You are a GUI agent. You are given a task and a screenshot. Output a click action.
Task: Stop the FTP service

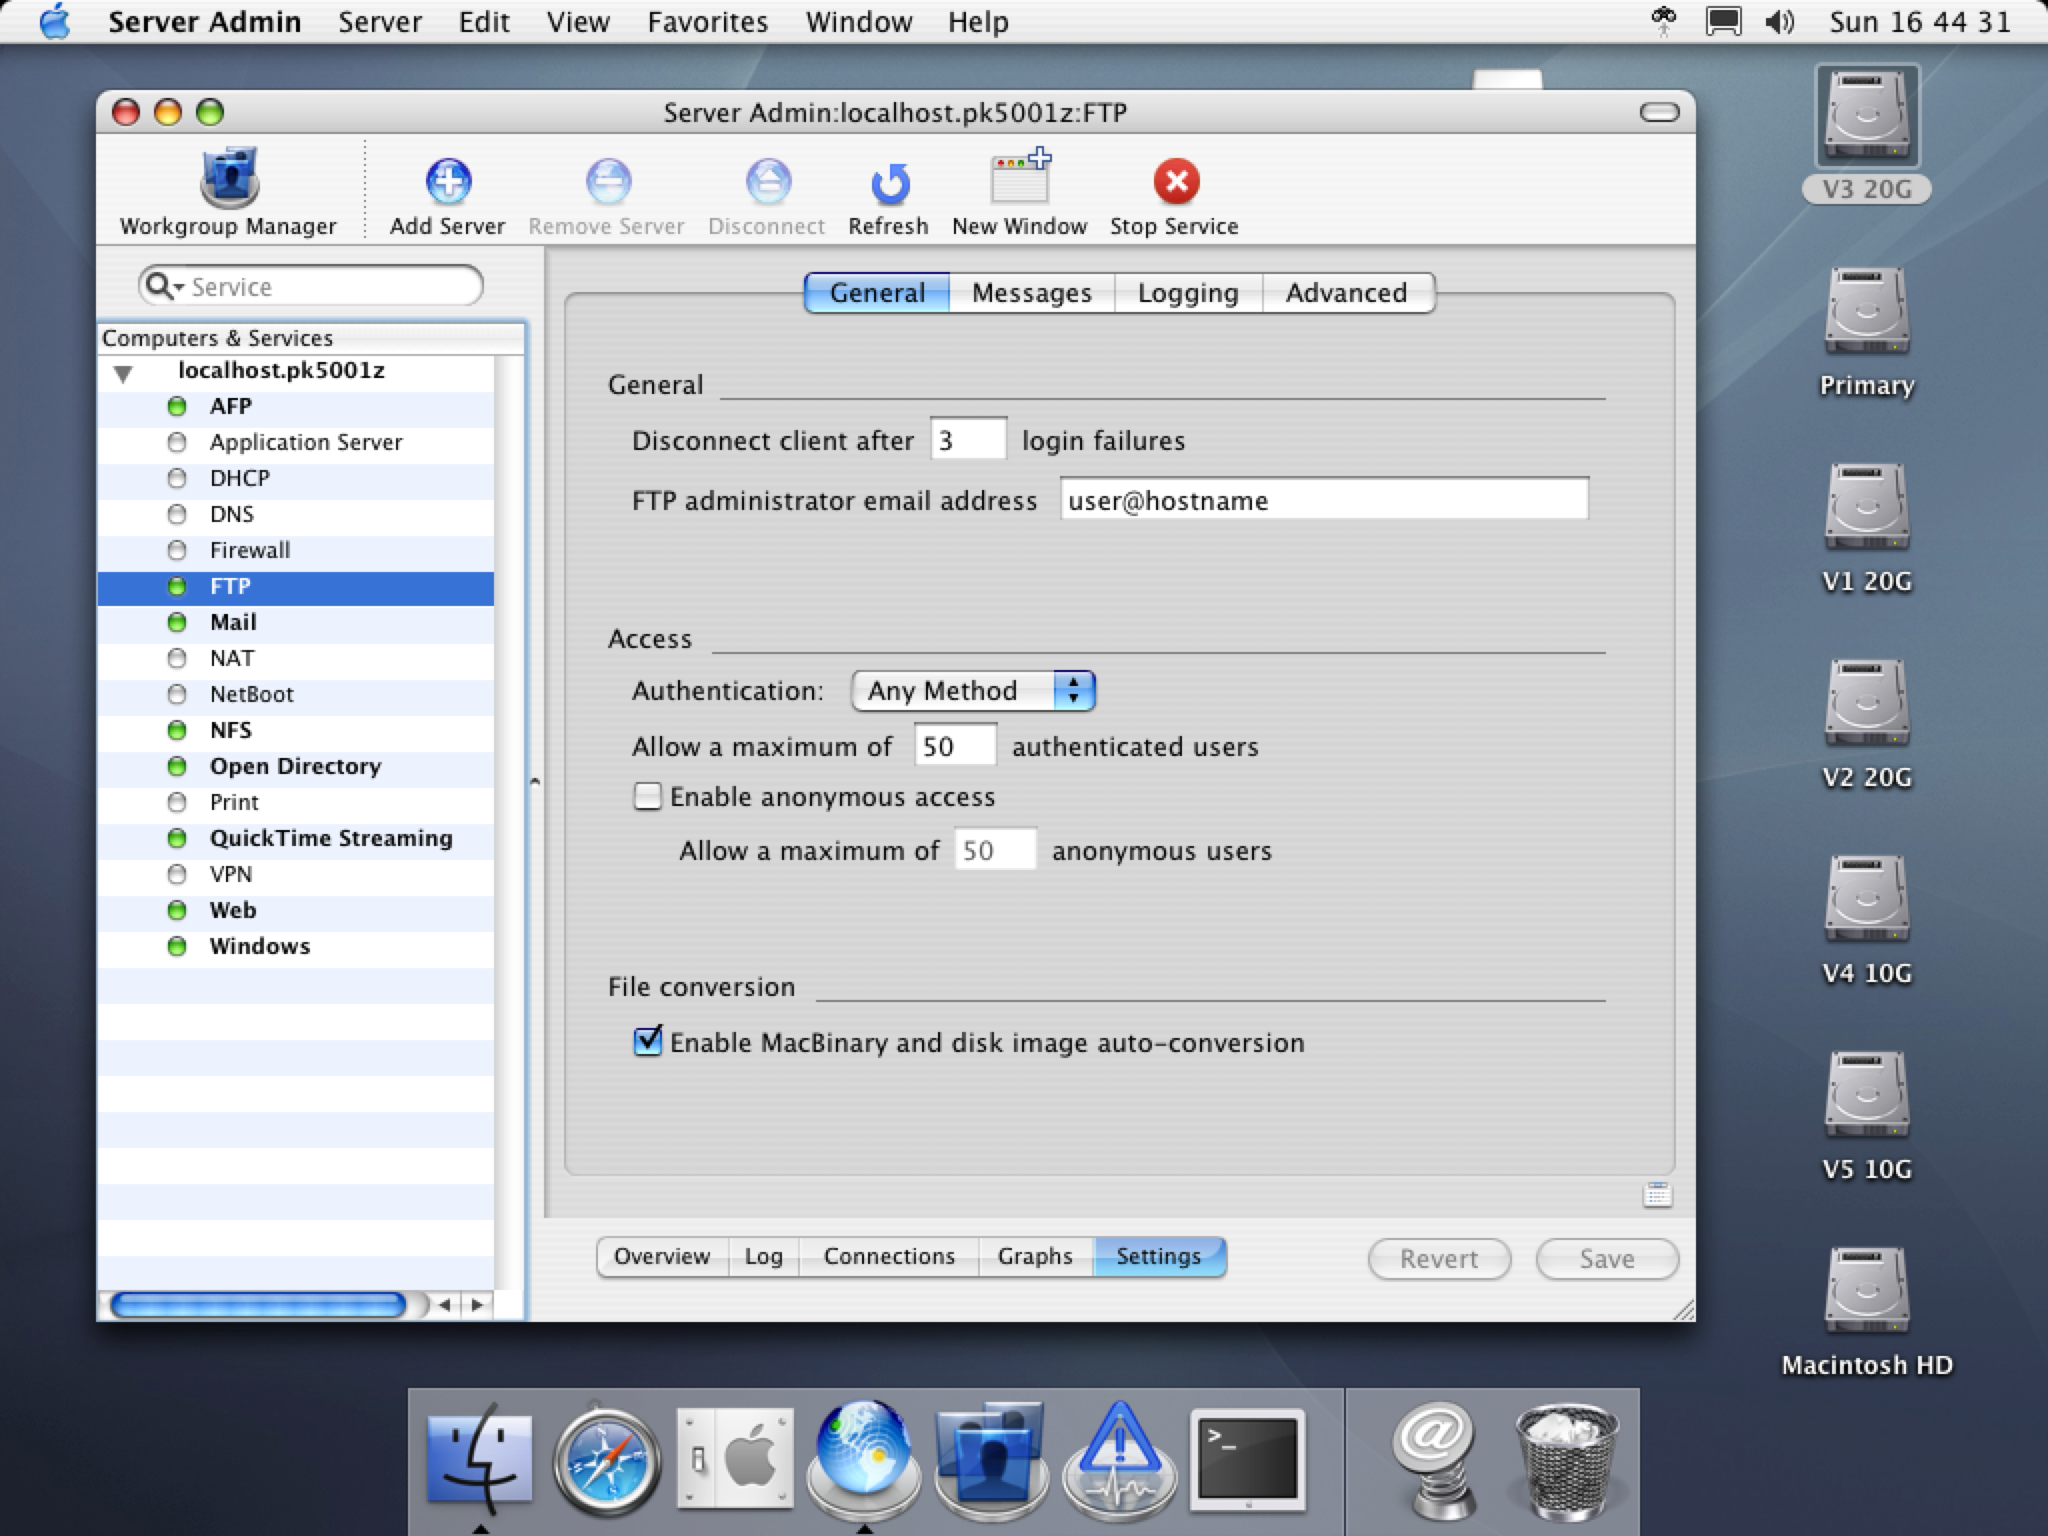[1175, 196]
